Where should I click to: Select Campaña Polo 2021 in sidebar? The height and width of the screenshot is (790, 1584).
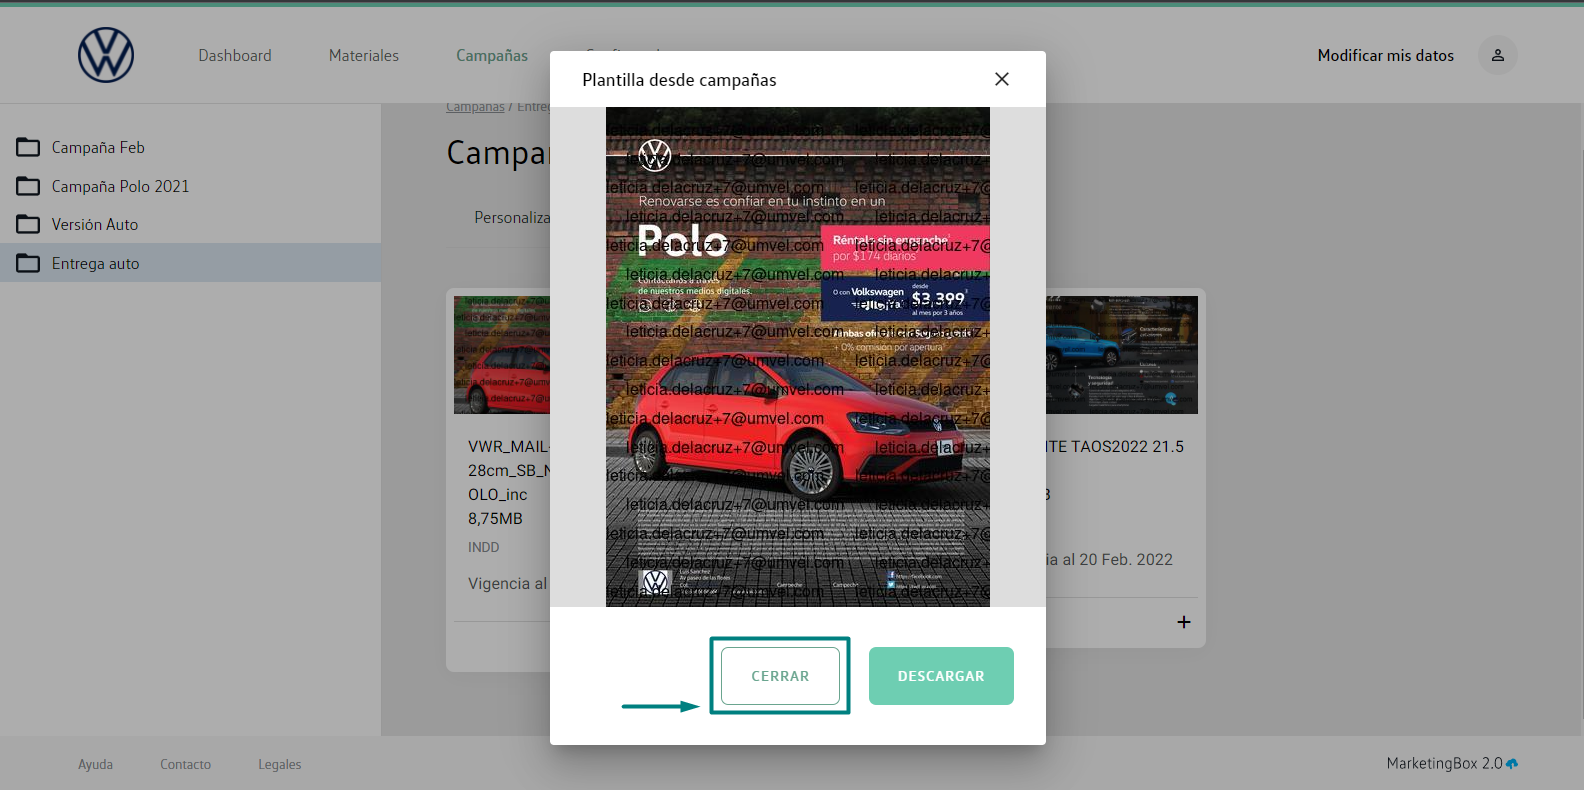(190, 186)
